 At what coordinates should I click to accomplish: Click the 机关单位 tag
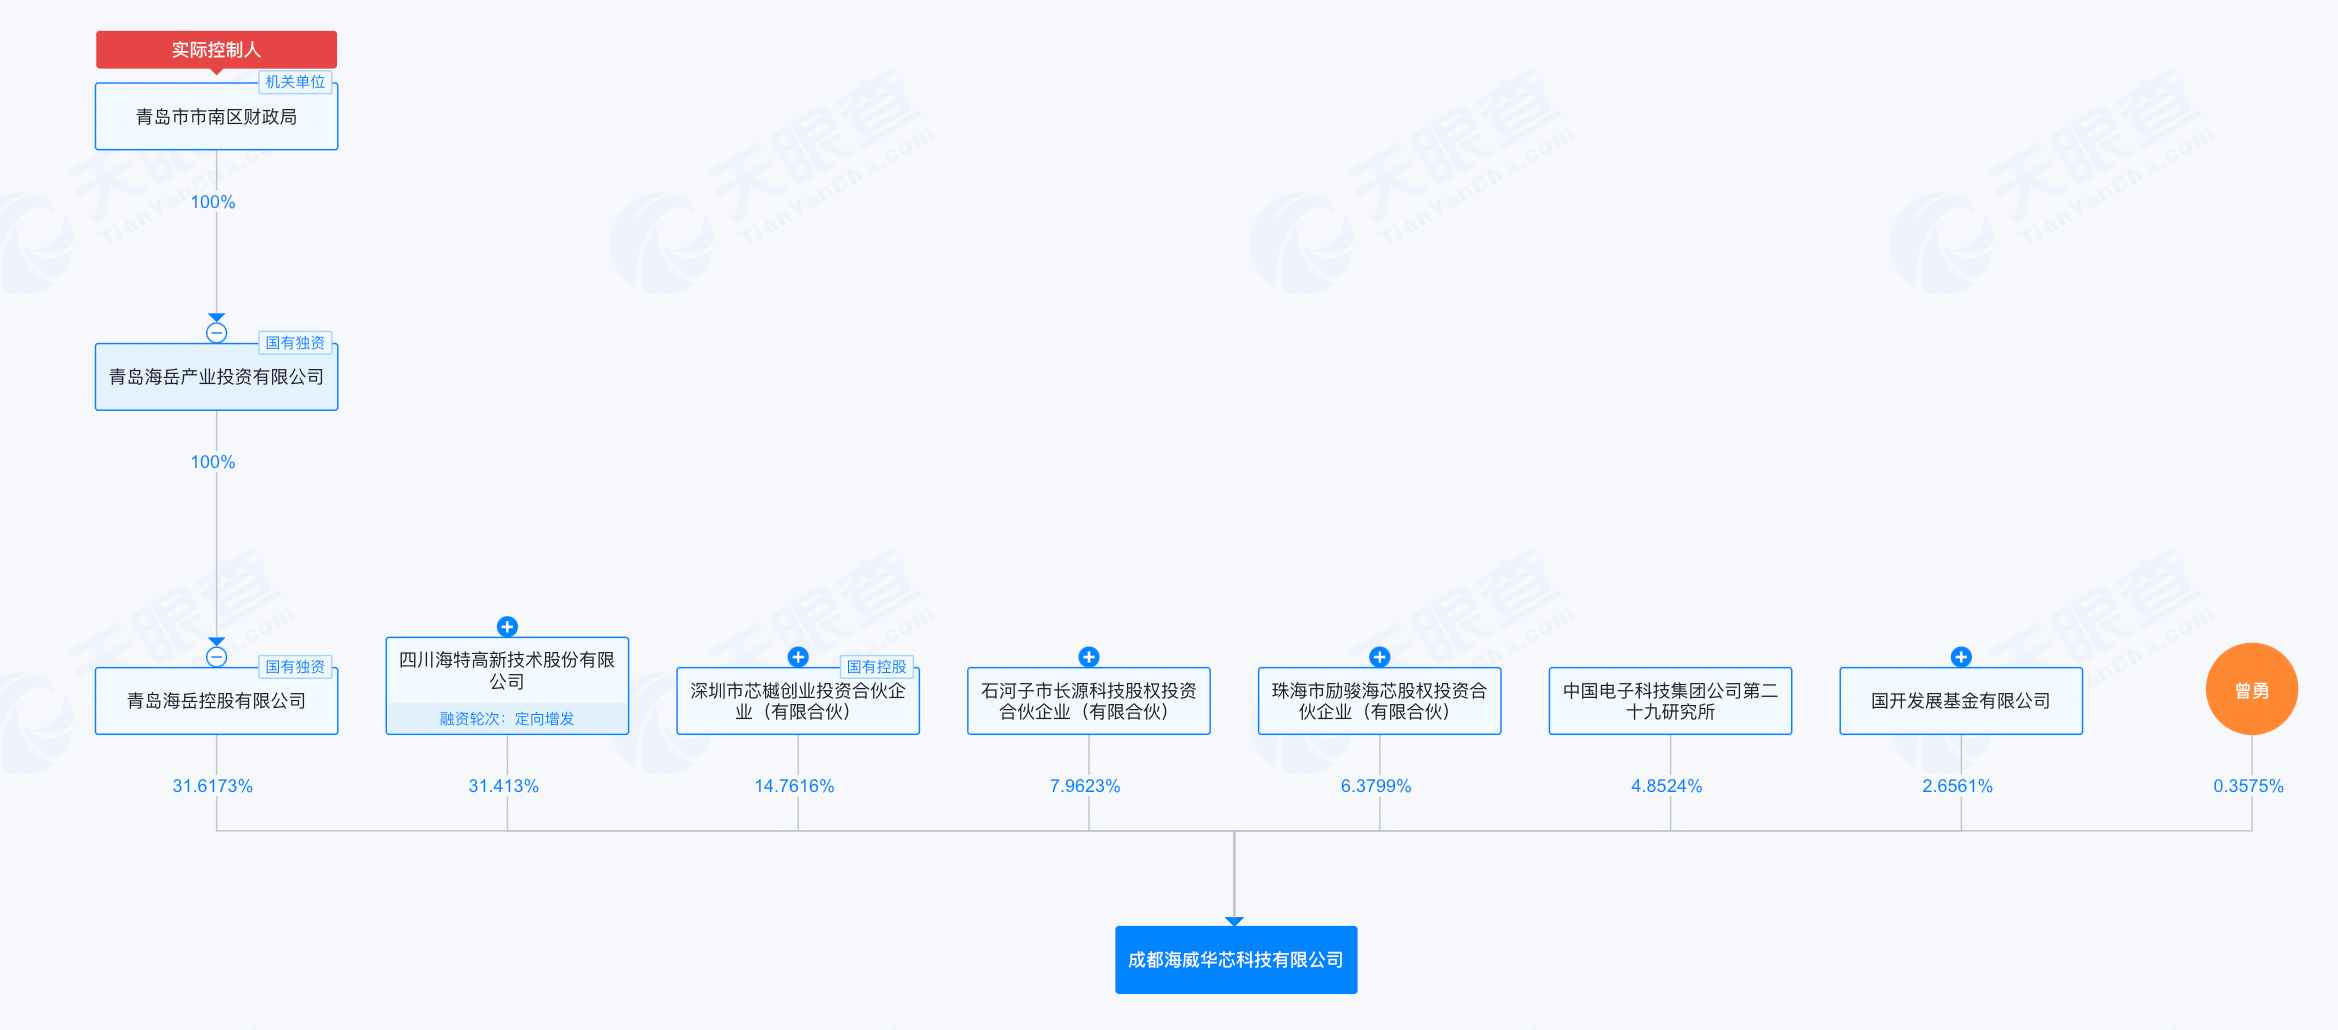[x=295, y=82]
